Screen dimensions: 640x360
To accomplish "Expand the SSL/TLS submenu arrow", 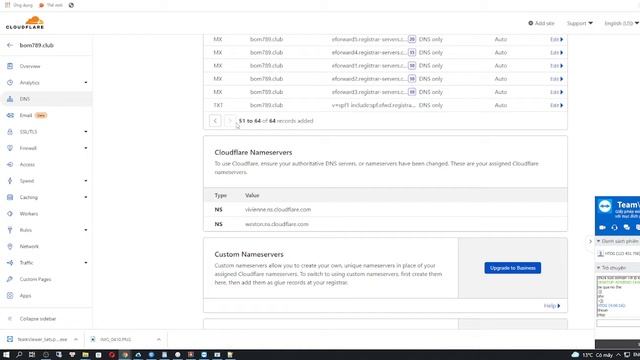I will pyautogui.click(x=86, y=131).
